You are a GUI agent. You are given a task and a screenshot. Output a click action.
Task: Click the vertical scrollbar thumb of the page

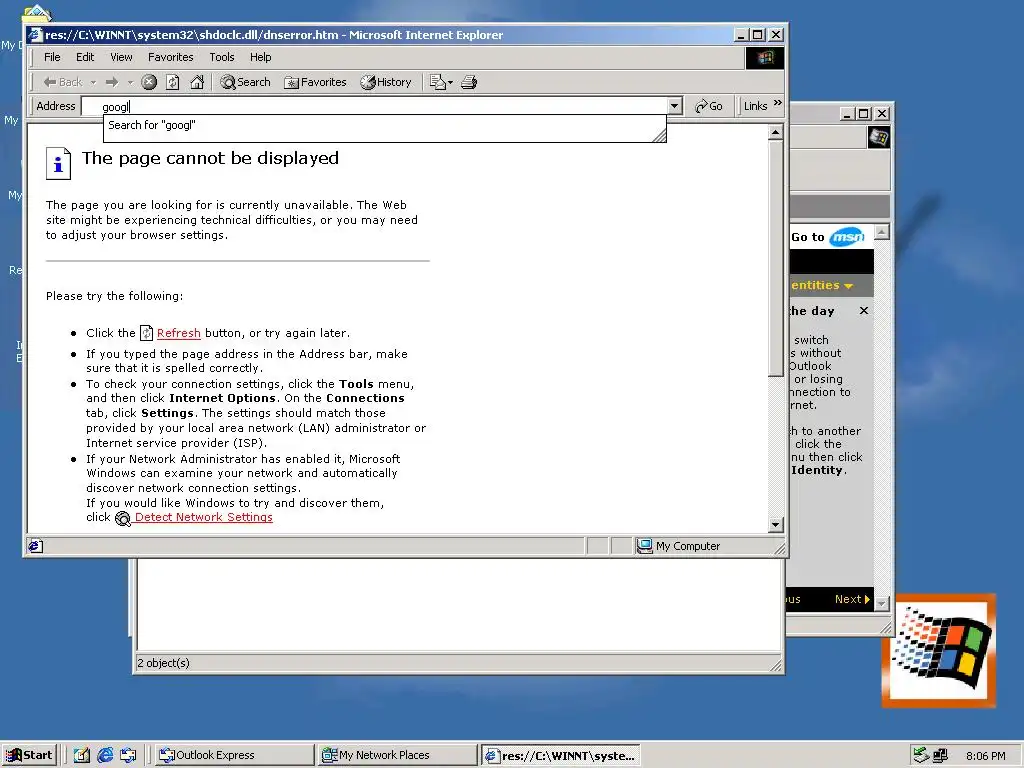click(775, 259)
